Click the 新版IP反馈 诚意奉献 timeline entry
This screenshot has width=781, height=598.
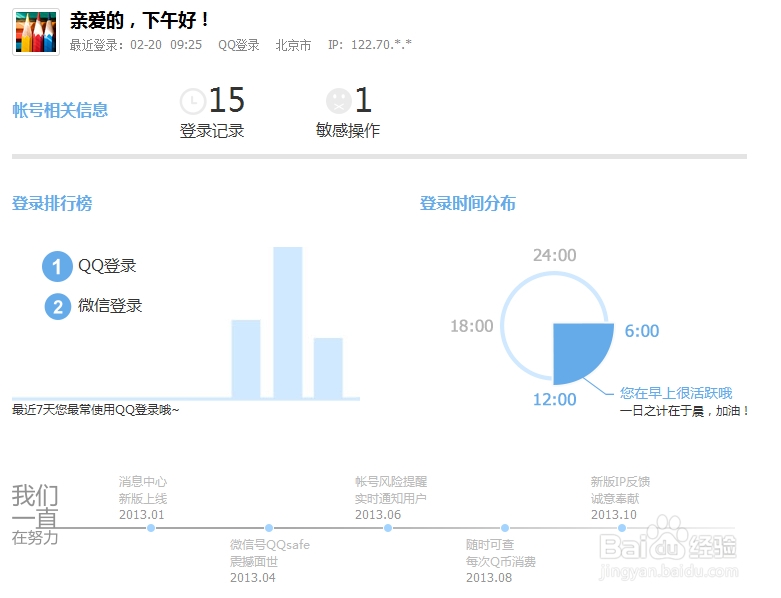[x=620, y=498]
